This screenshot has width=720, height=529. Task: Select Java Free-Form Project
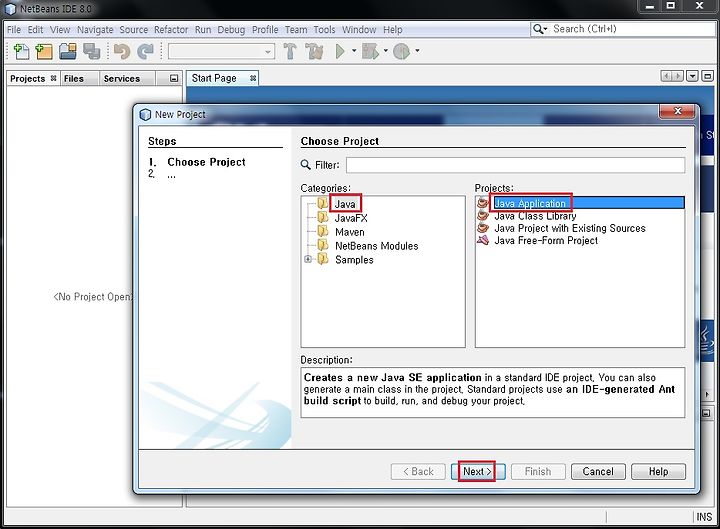pos(546,241)
